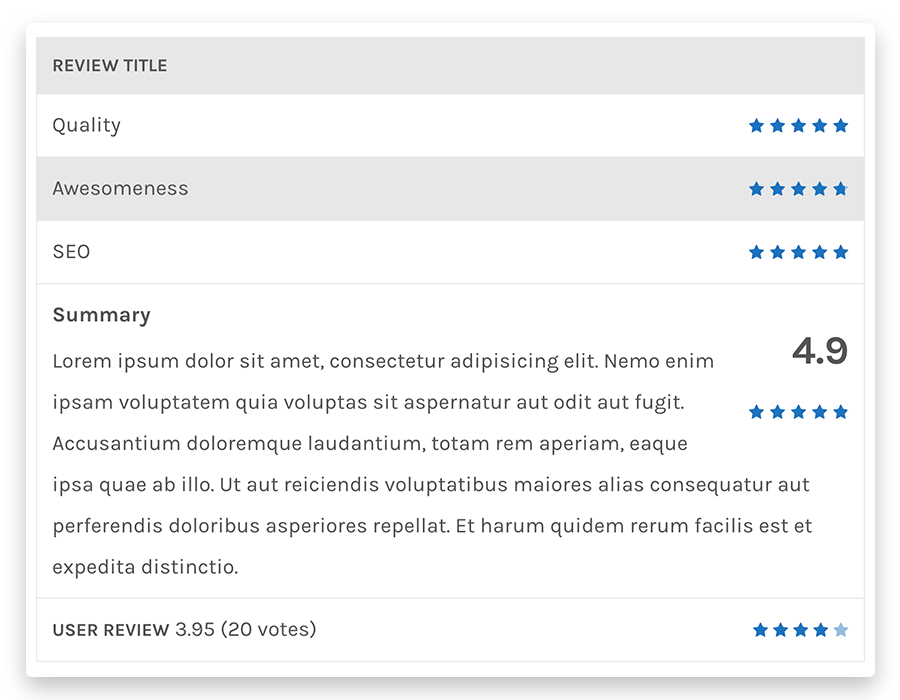Screen dimensions: 900x700
Task: Click the first star under 4.9 score
Action: point(757,412)
